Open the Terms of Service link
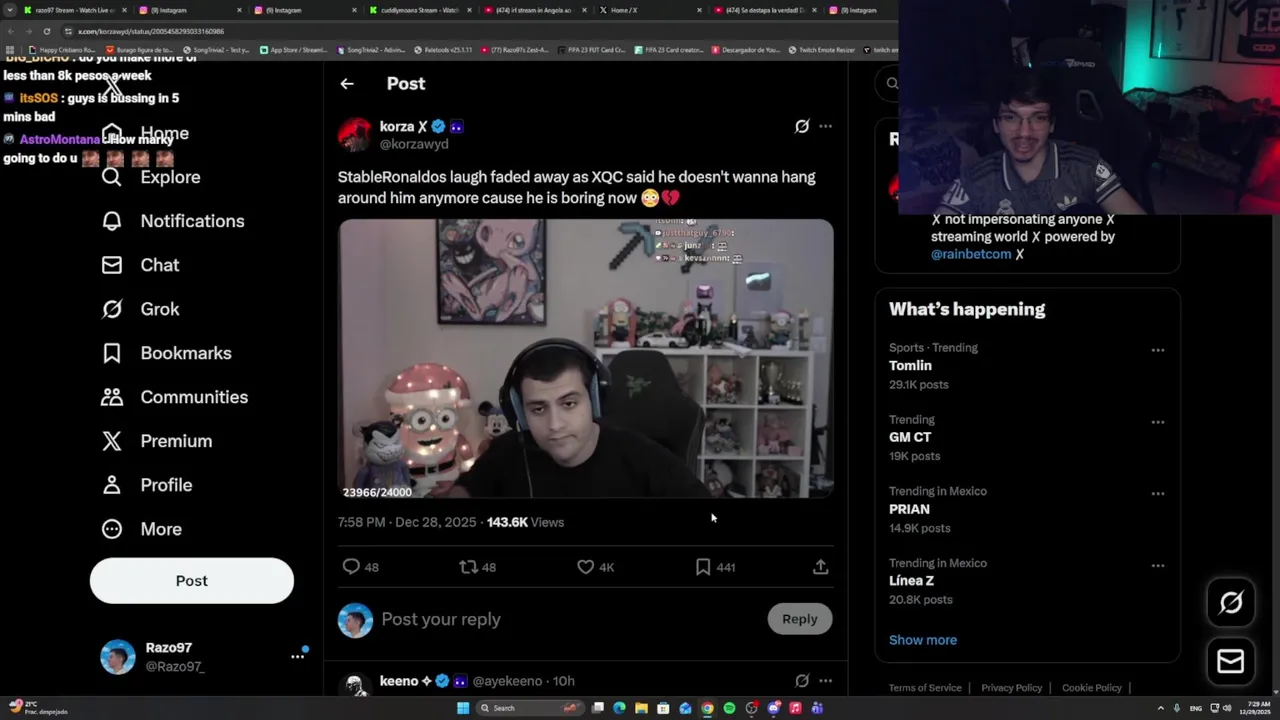Image resolution: width=1280 pixels, height=720 pixels. coord(925,688)
